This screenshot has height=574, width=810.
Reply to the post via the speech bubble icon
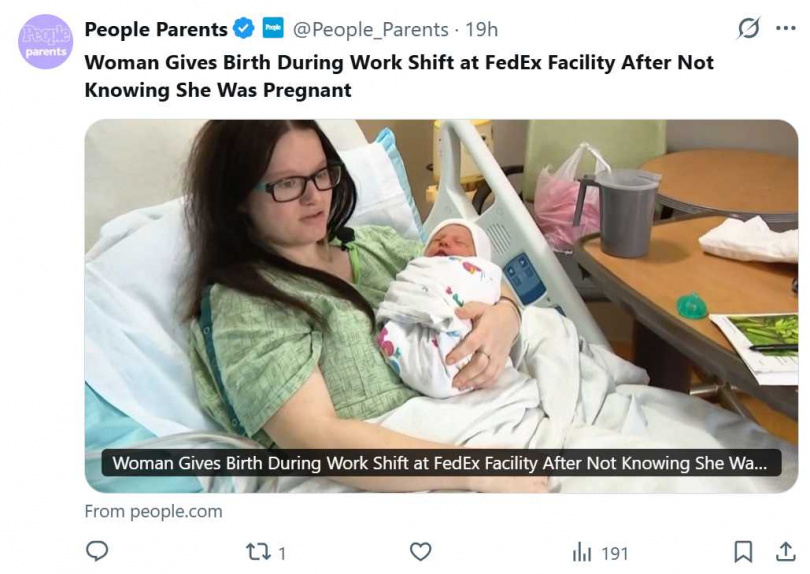[x=97, y=551]
